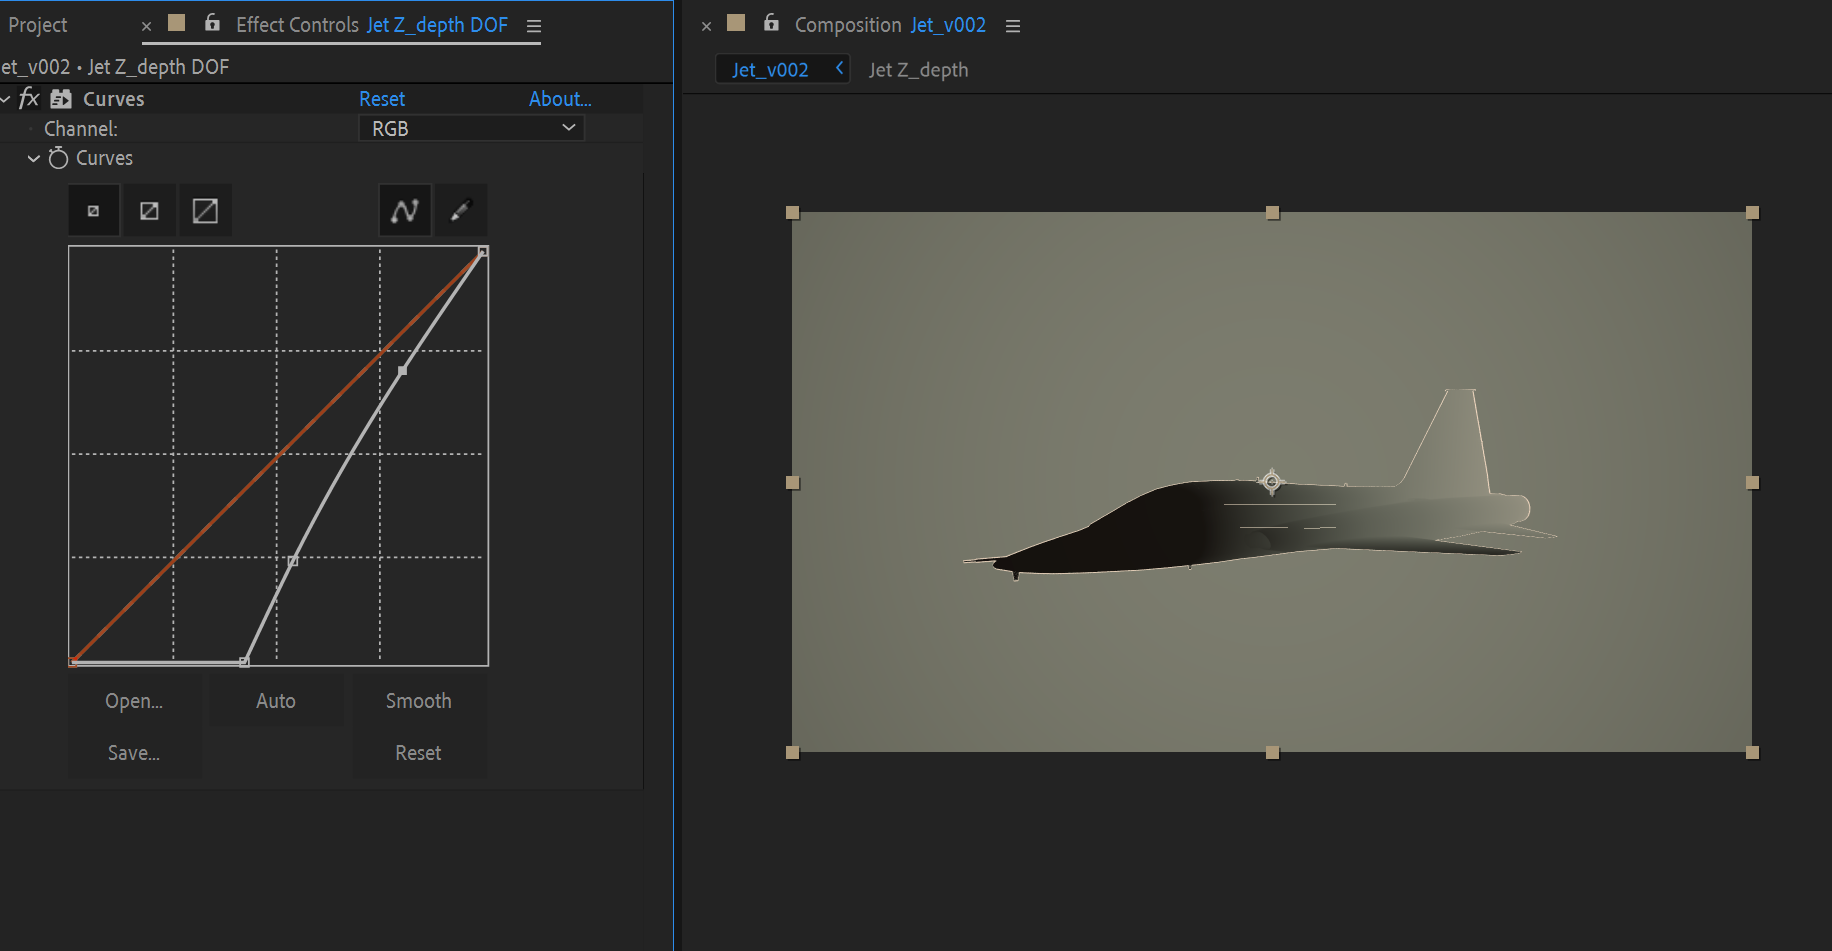Click the About link for Curves

pos(560,99)
